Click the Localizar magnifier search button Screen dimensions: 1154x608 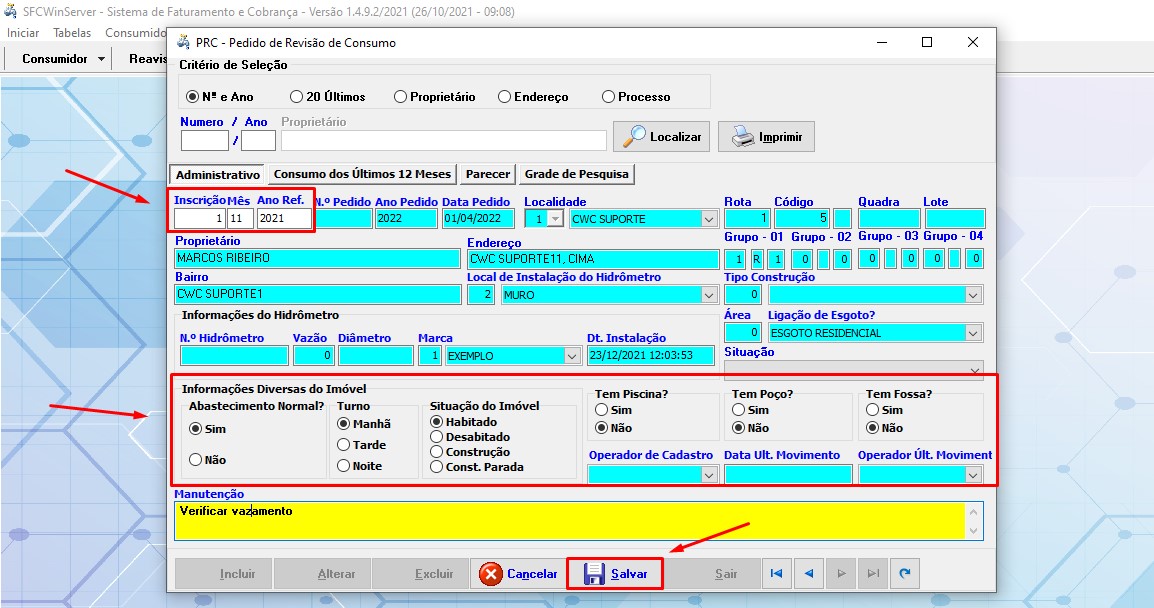pos(660,137)
